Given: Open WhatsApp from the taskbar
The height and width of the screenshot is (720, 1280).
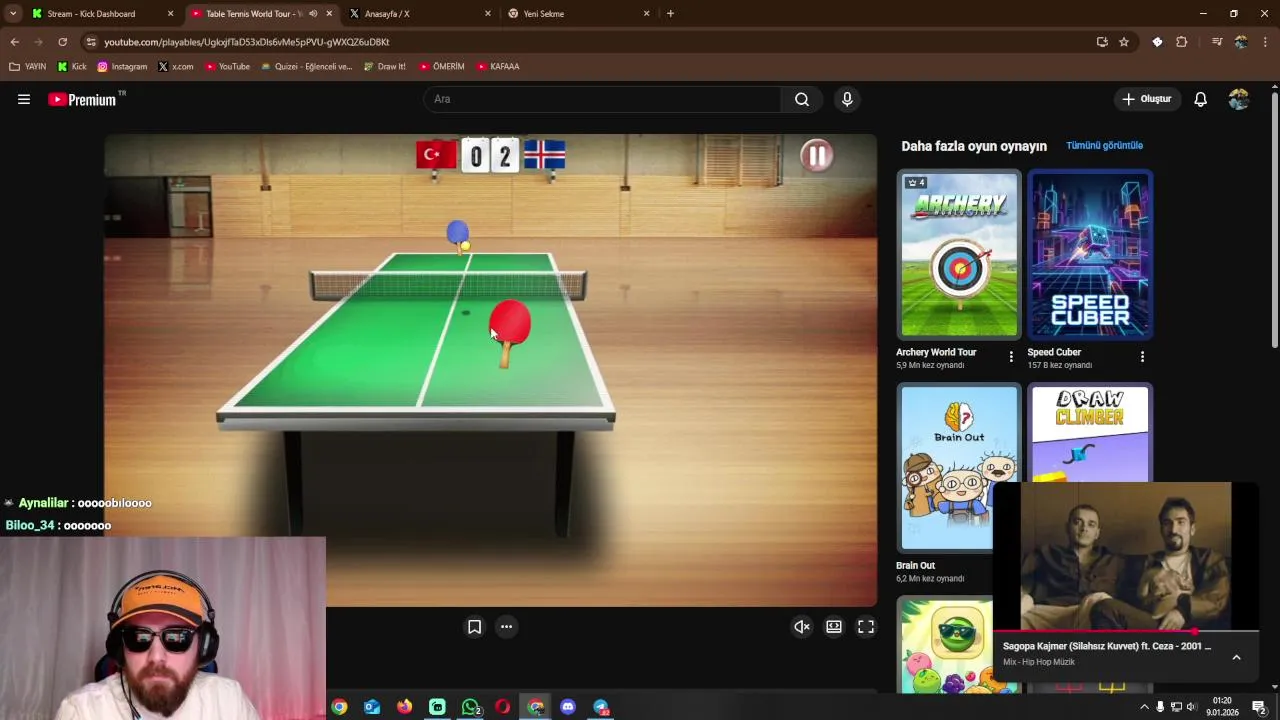Looking at the screenshot, I should (470, 707).
